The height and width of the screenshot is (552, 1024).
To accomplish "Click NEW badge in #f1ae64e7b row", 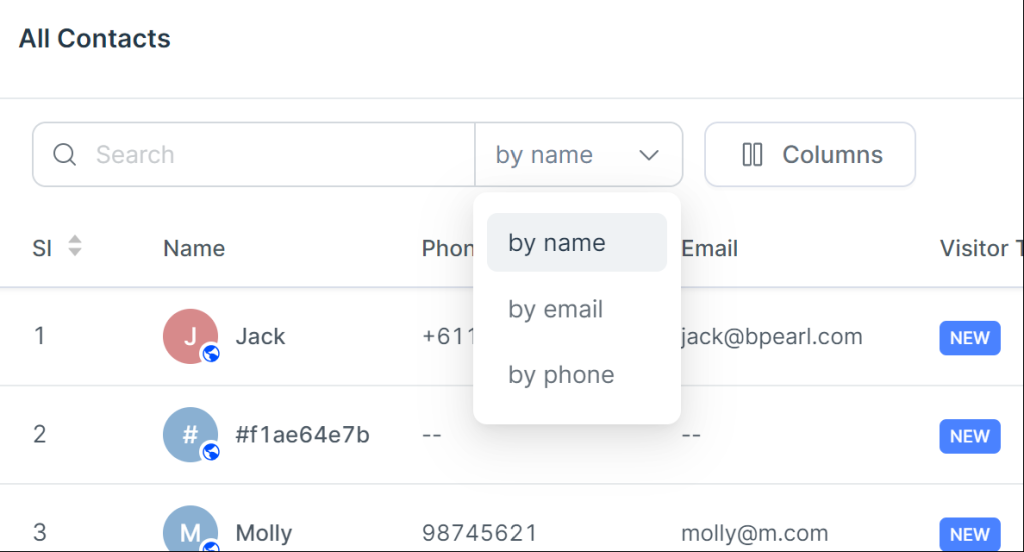I will click(970, 436).
